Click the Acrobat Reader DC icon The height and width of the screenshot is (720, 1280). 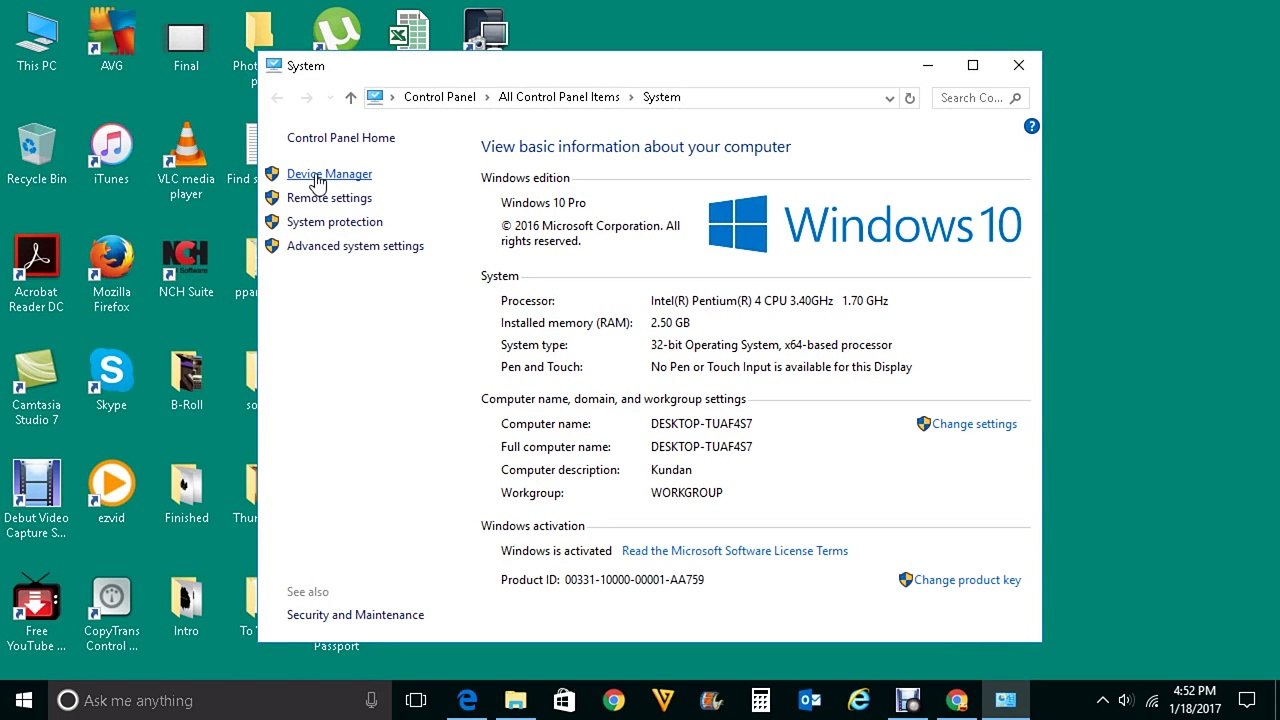[37, 274]
